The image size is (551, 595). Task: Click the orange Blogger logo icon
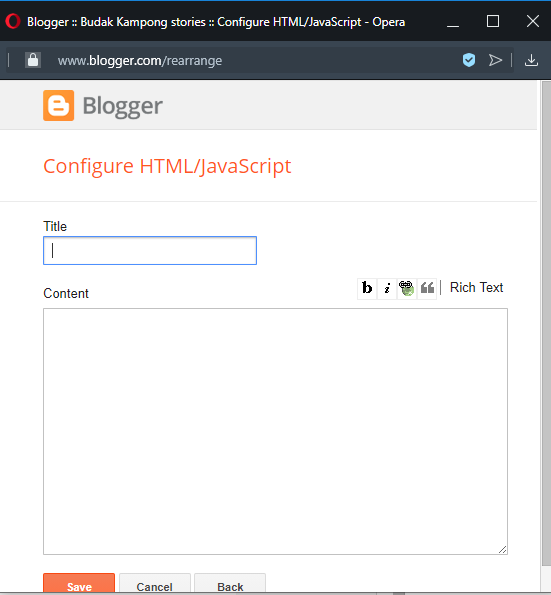coord(58,105)
